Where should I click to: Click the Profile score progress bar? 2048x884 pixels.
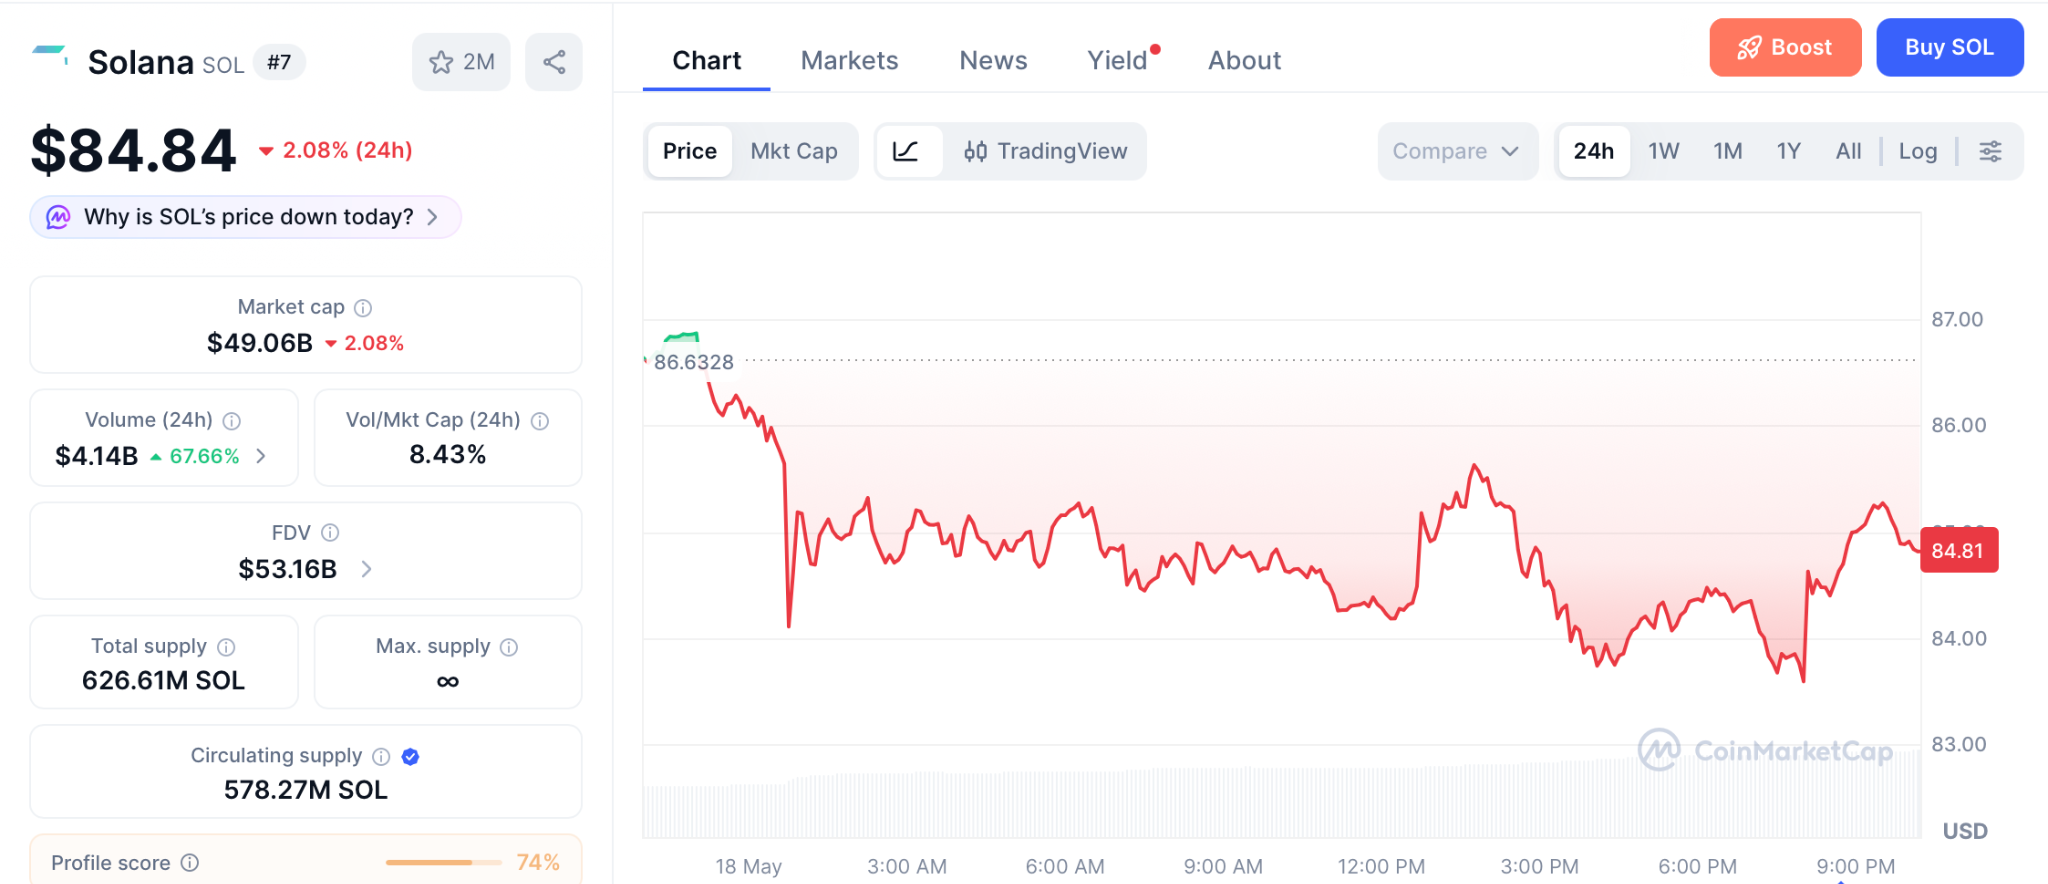click(443, 862)
